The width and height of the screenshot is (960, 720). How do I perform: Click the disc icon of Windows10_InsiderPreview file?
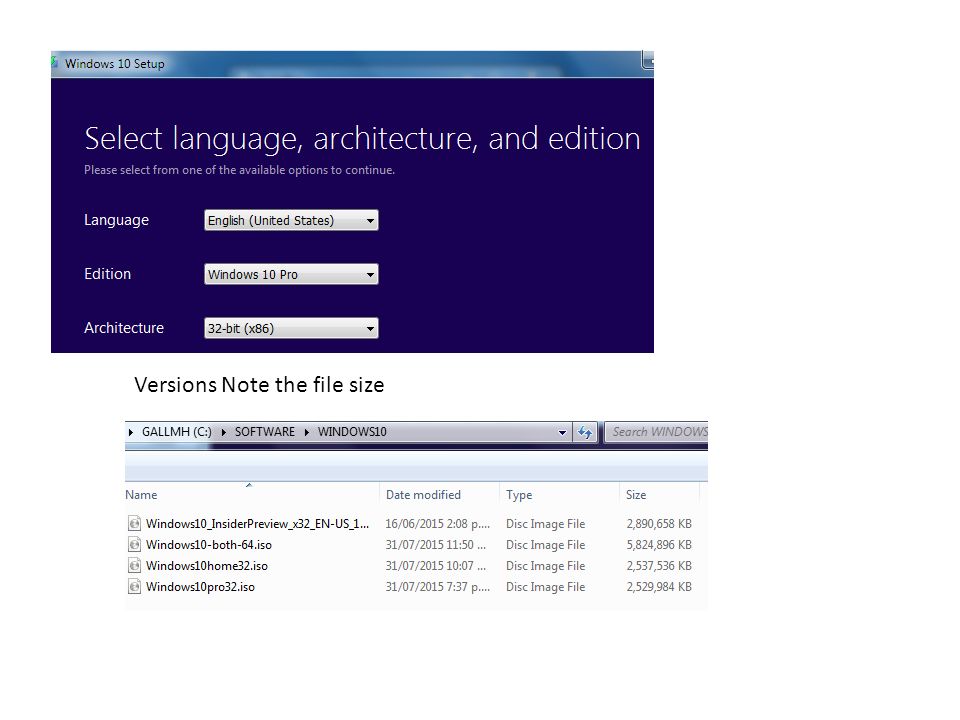pyautogui.click(x=134, y=523)
